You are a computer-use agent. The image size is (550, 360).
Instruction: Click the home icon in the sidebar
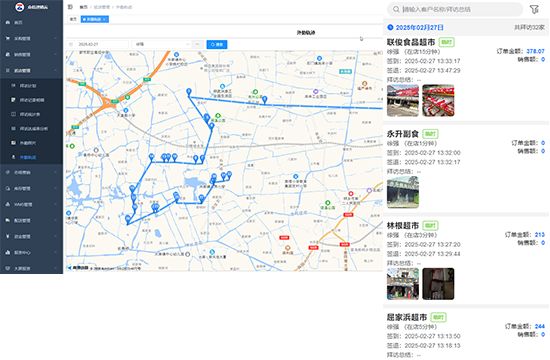[8, 22]
